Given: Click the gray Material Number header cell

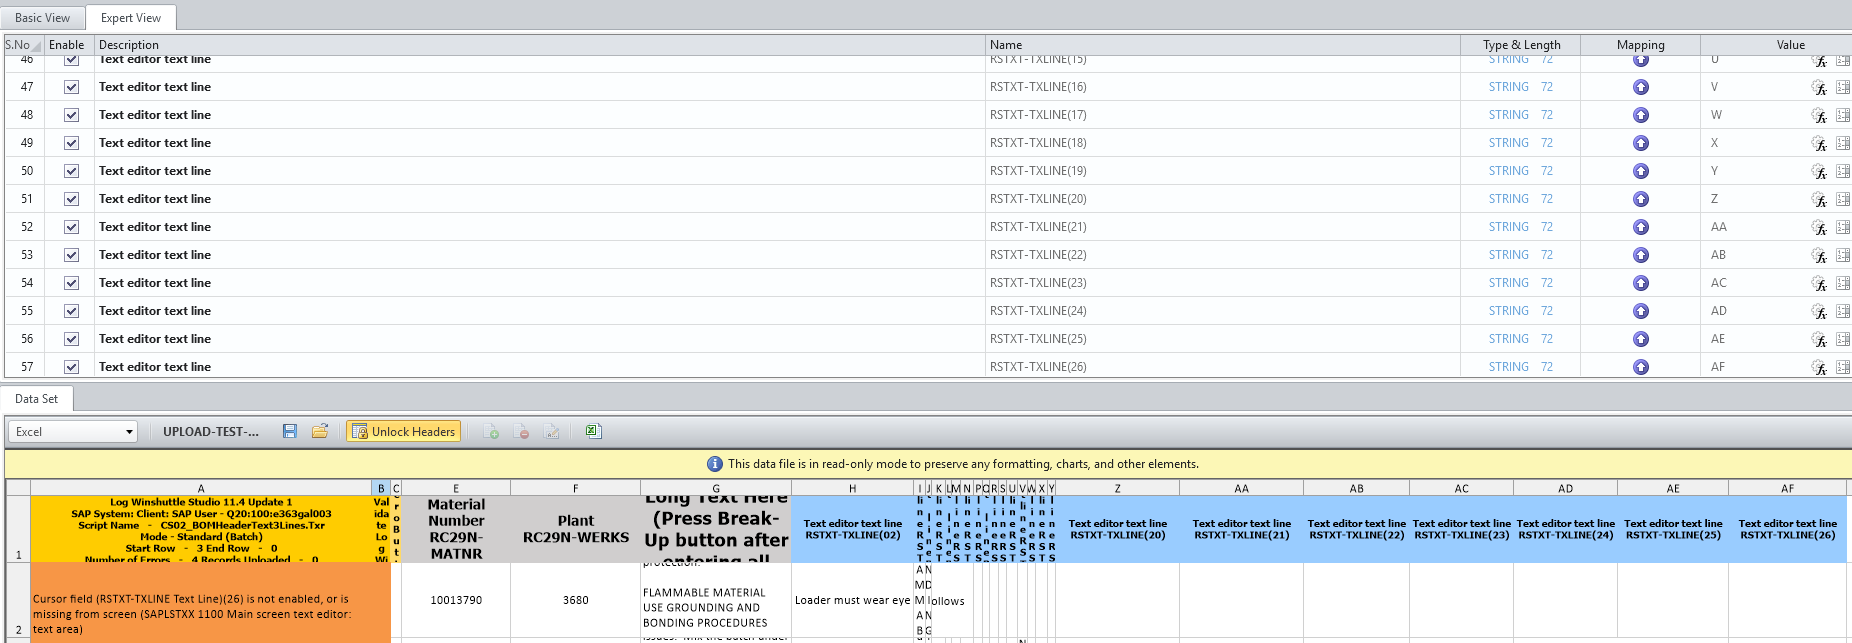Looking at the screenshot, I should [456, 529].
